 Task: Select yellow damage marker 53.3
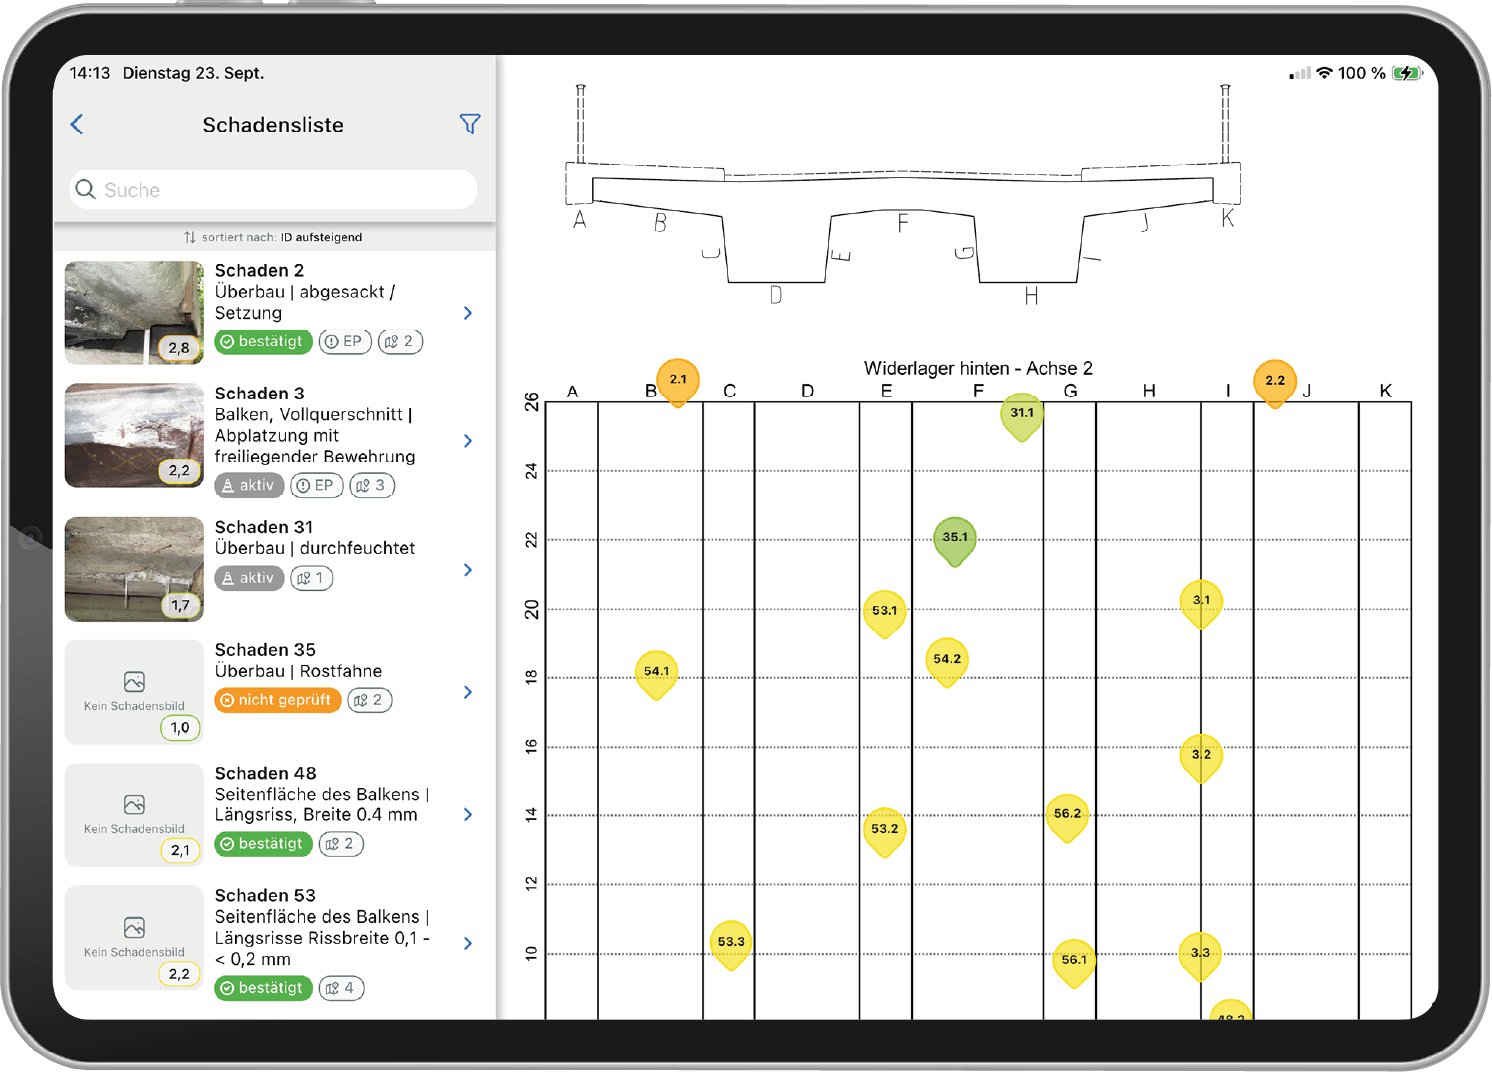(731, 944)
